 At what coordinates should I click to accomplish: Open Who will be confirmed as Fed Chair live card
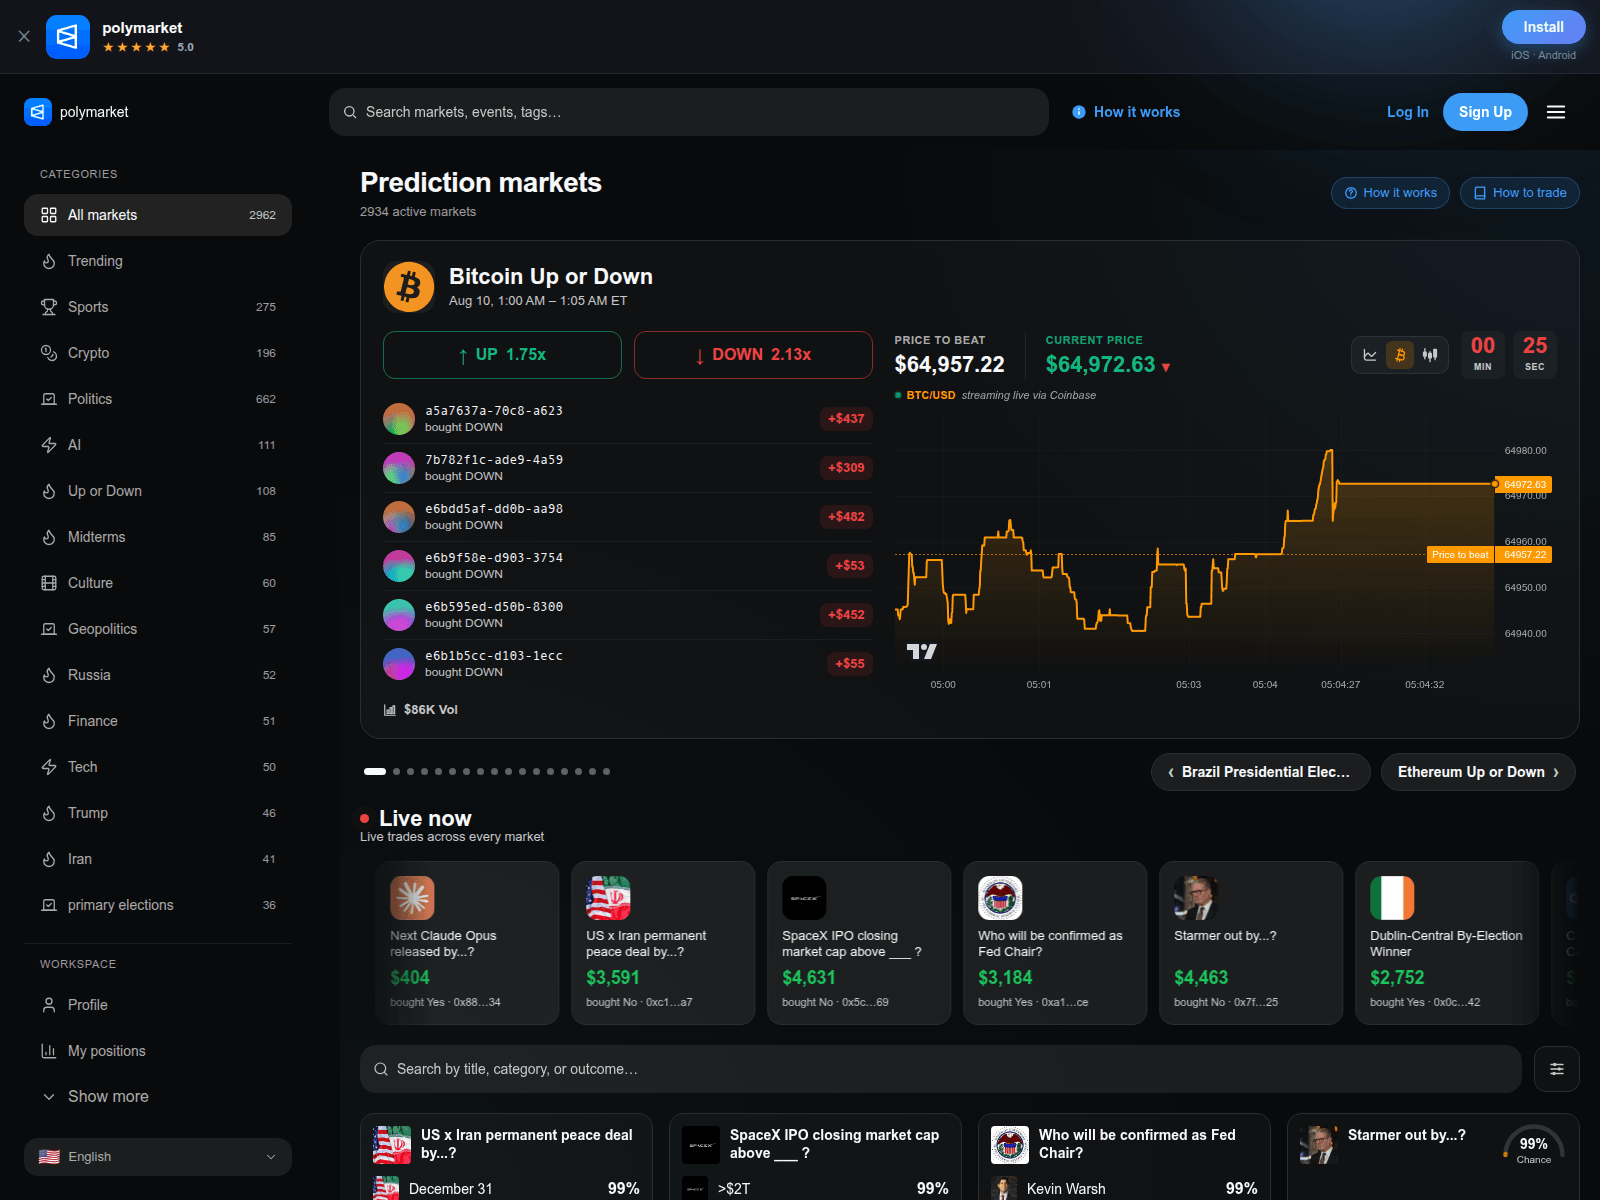point(1055,943)
